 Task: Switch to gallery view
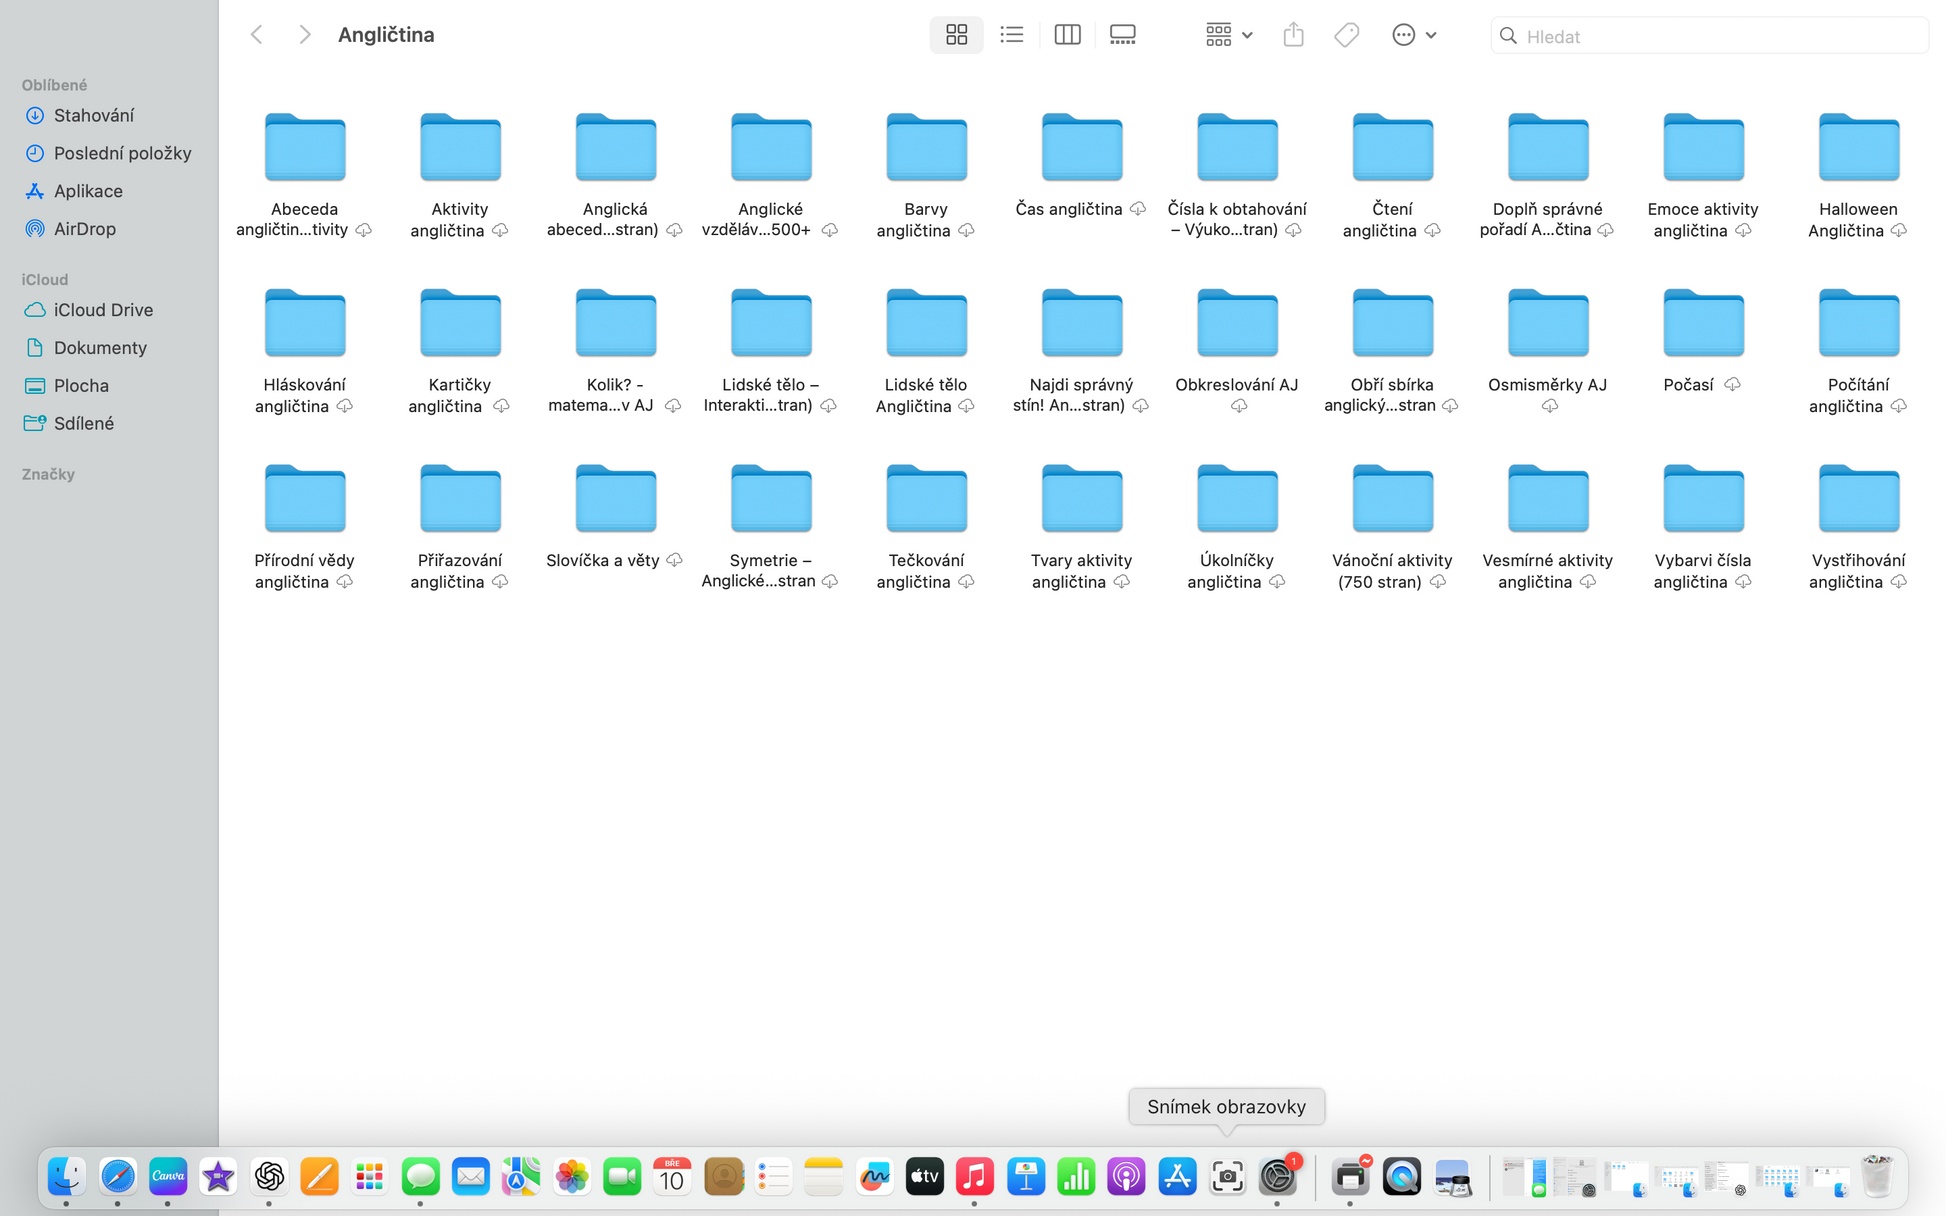pos(1122,35)
